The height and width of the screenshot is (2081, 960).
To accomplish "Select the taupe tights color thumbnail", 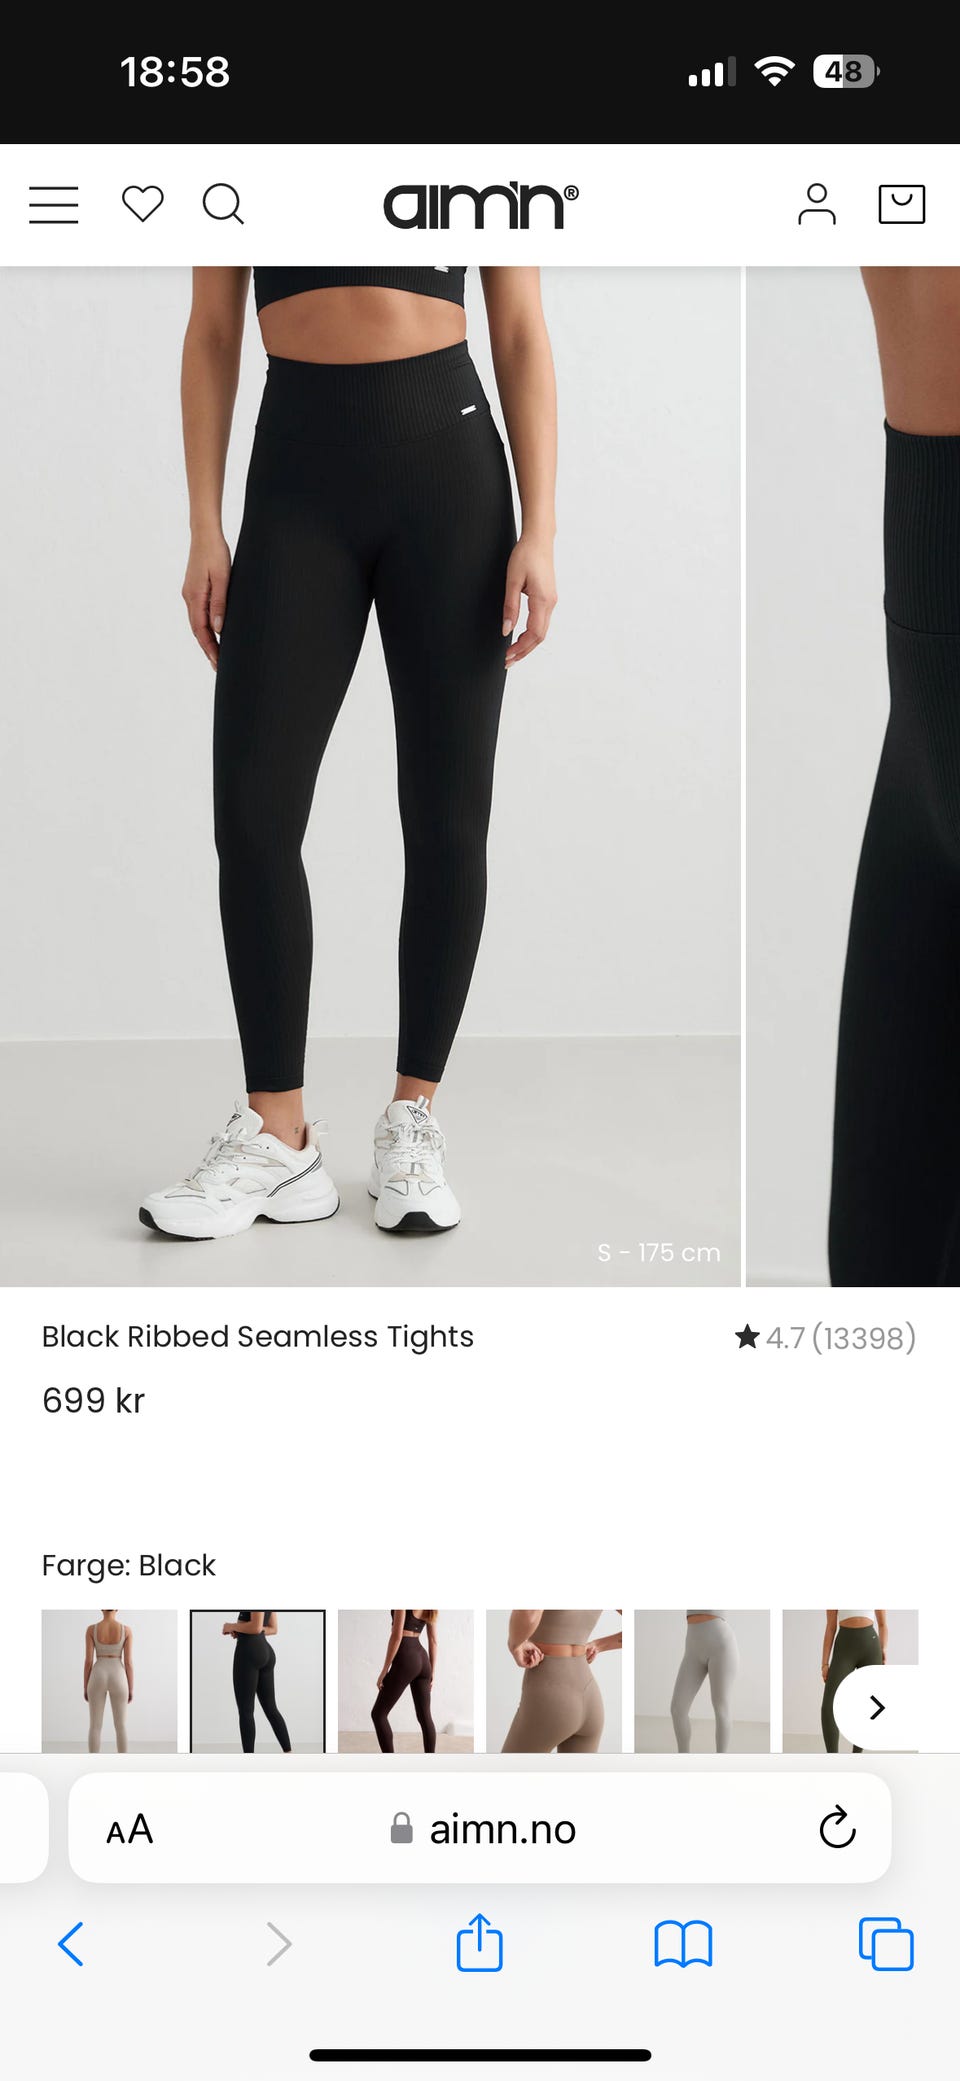I will click(x=554, y=1680).
